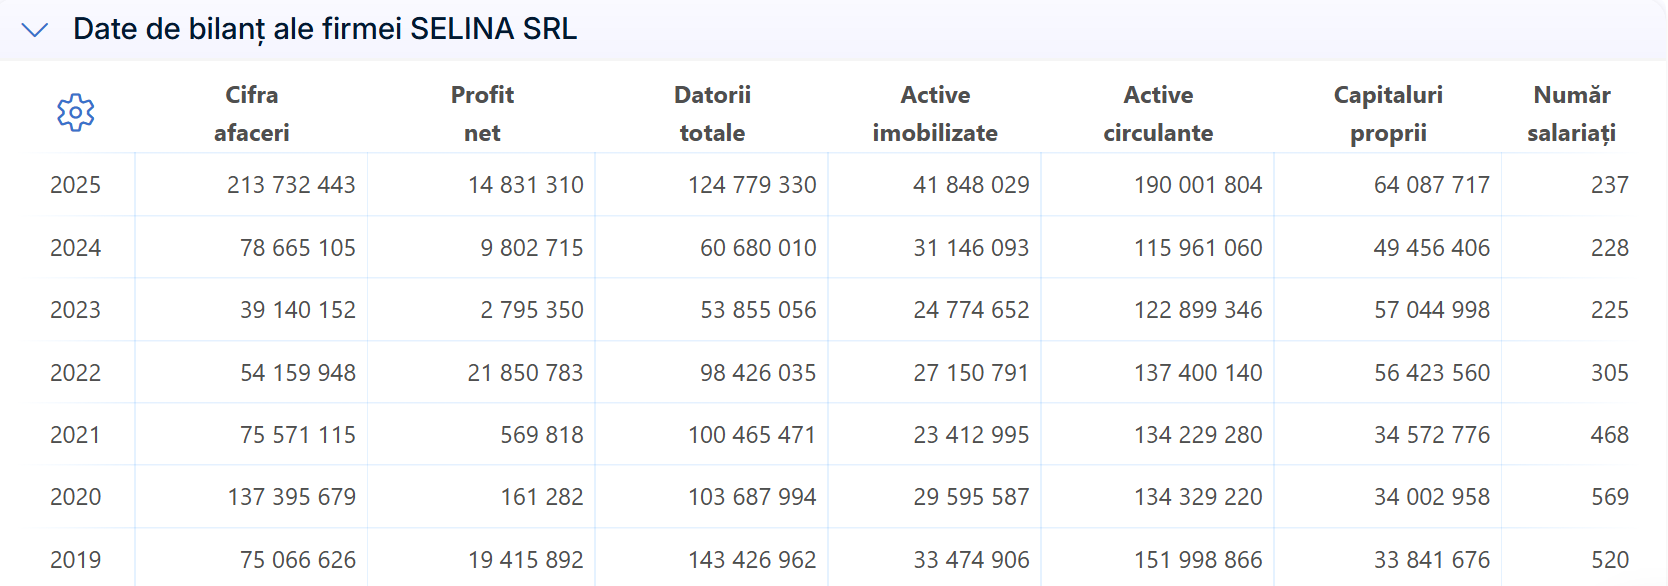1668x586 pixels.
Task: Click the 2024 year row label
Action: (x=76, y=248)
